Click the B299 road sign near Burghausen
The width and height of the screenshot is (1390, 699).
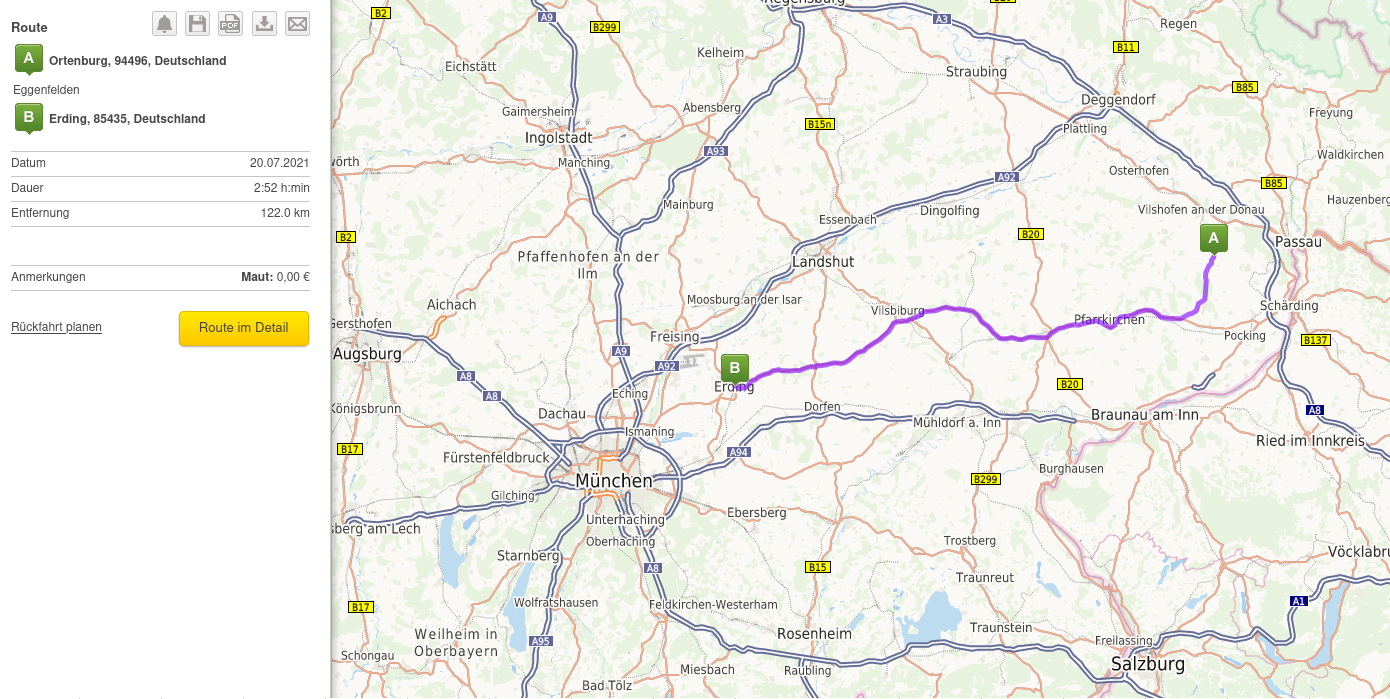click(x=986, y=480)
